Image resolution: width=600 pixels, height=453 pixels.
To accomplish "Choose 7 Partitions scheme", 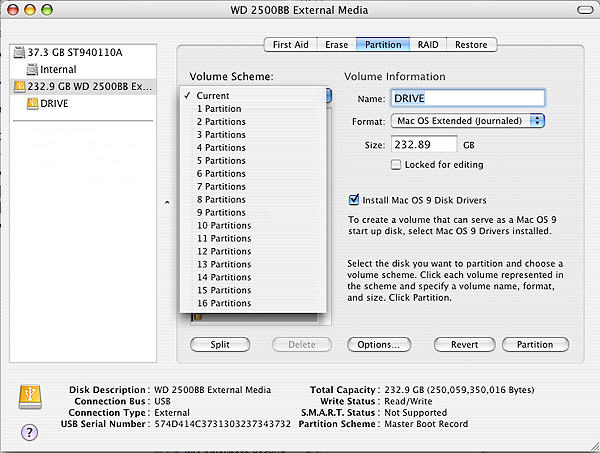I will tap(253, 187).
